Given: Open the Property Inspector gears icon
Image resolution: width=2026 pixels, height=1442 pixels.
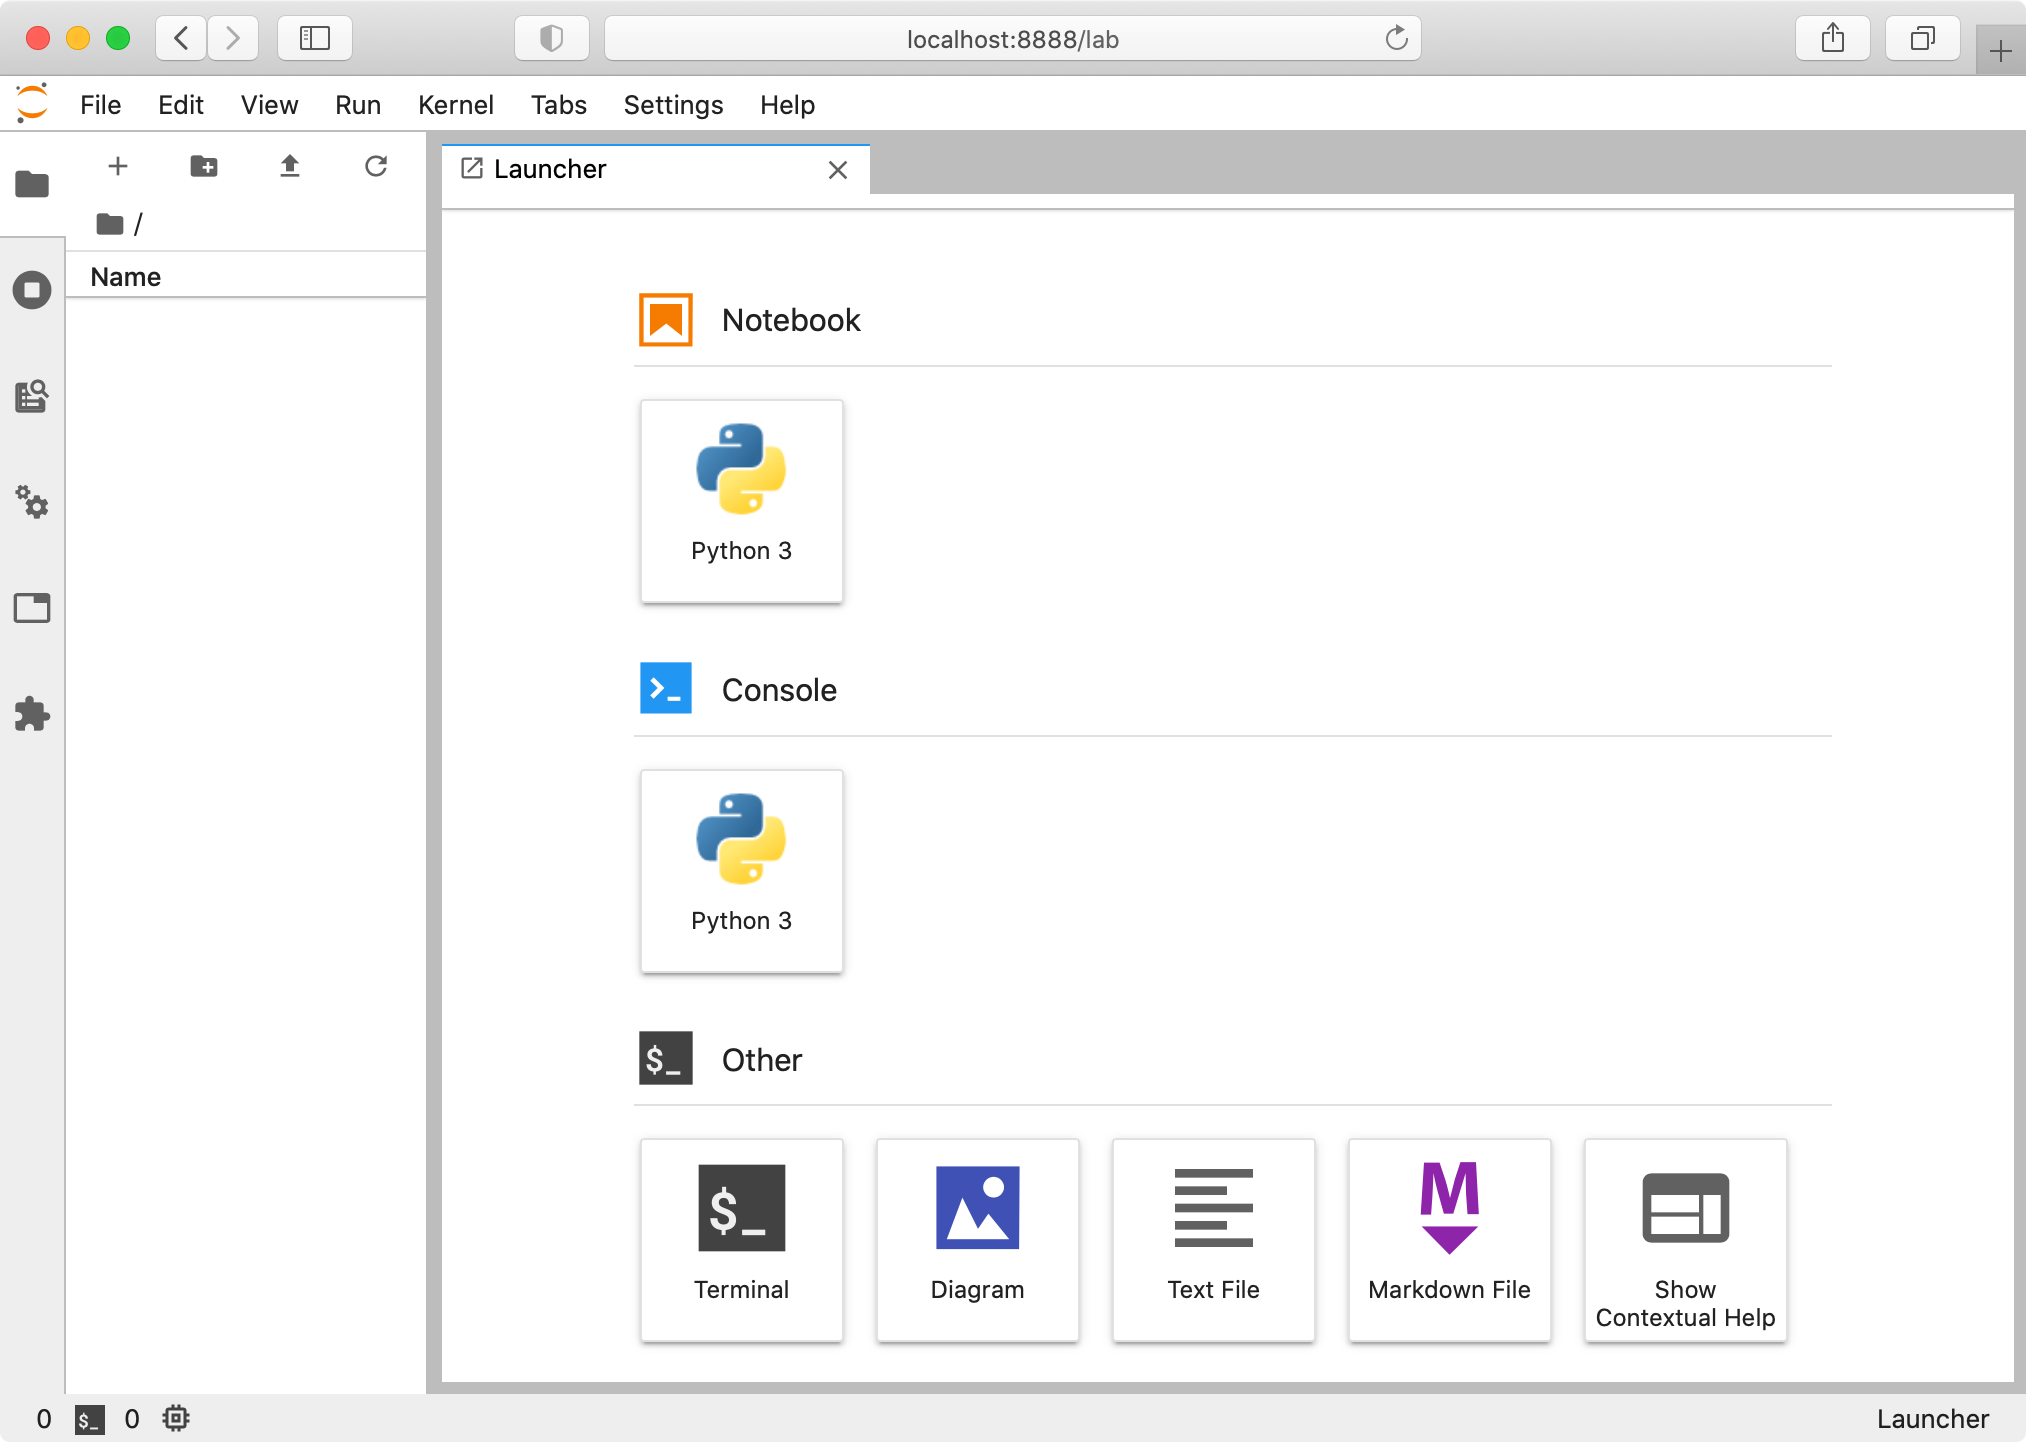Looking at the screenshot, I should [32, 502].
